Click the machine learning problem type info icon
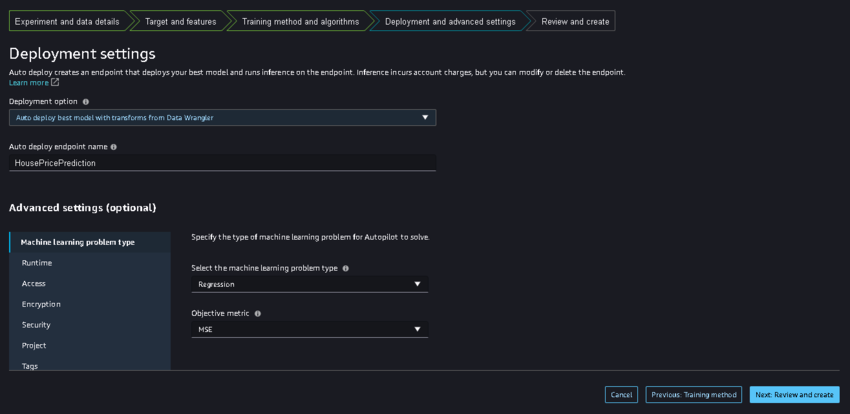 click(346, 268)
